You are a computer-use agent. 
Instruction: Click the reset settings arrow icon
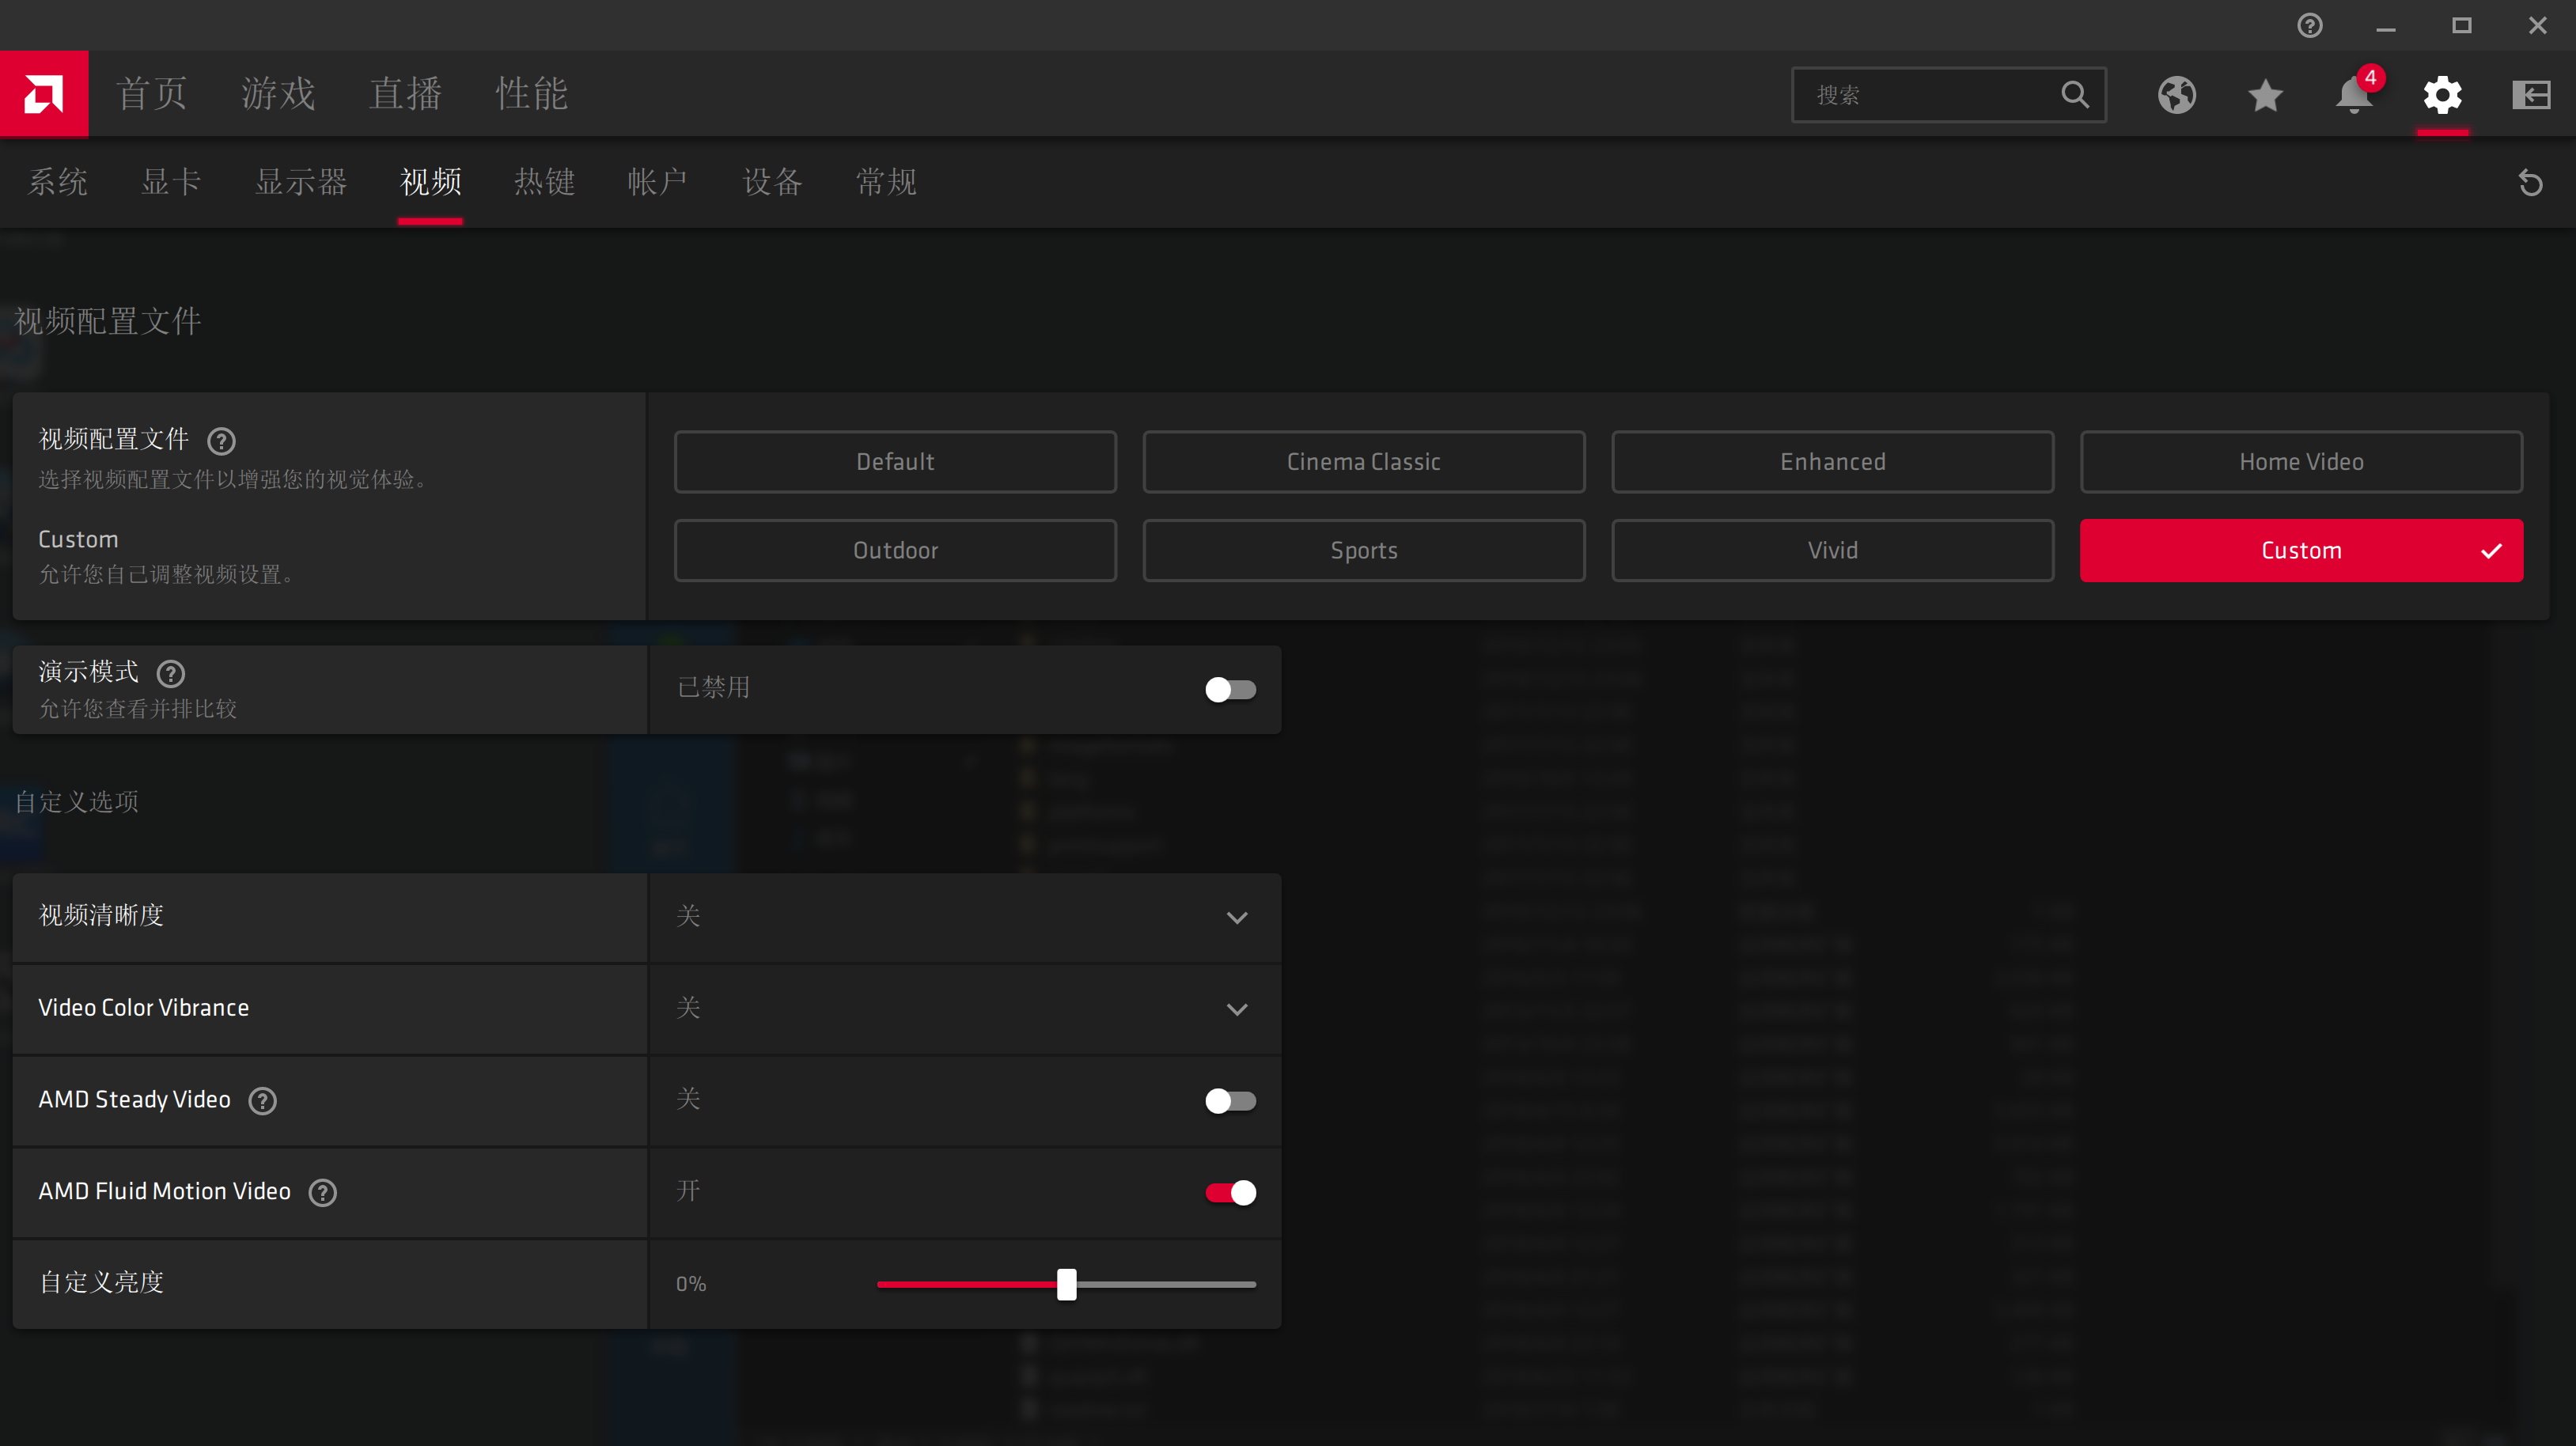click(2530, 183)
